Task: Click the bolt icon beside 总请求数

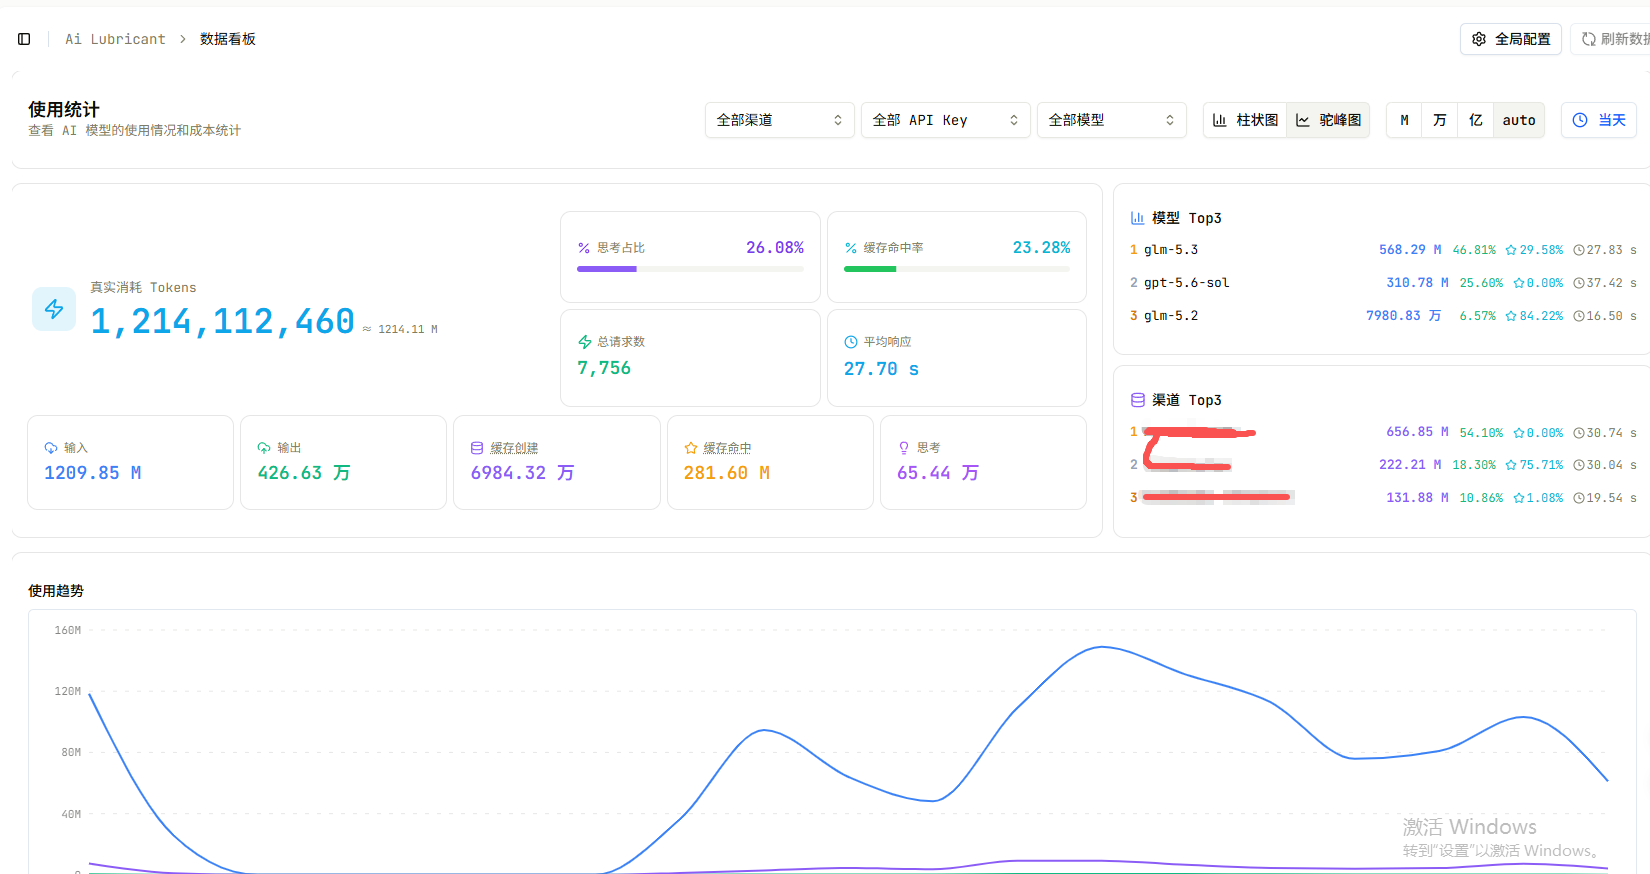Action: [x=585, y=342]
